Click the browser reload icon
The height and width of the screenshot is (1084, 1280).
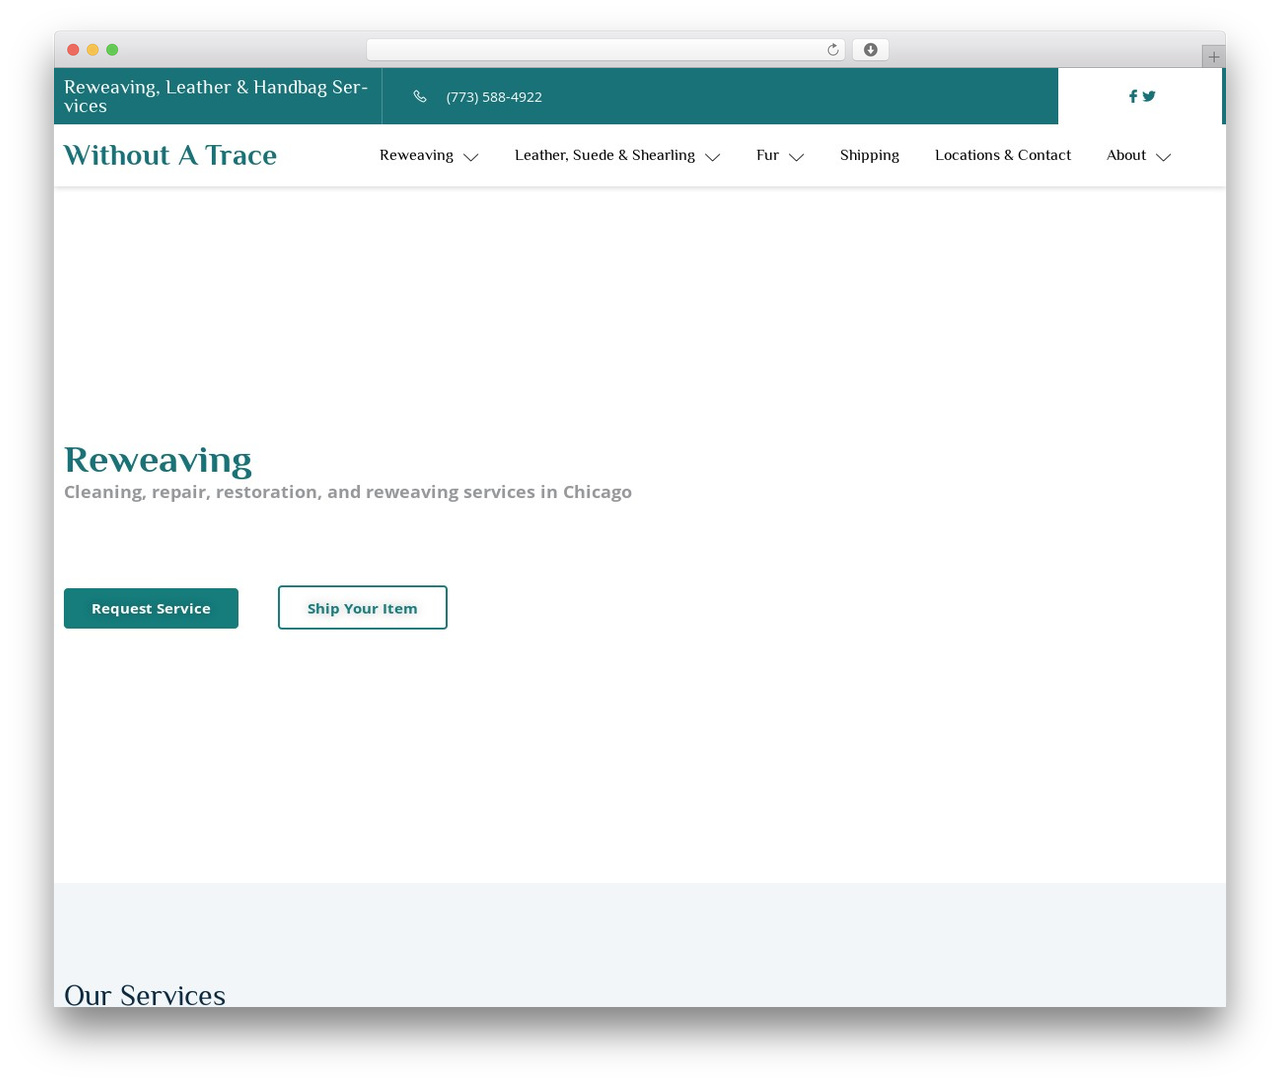coord(832,50)
